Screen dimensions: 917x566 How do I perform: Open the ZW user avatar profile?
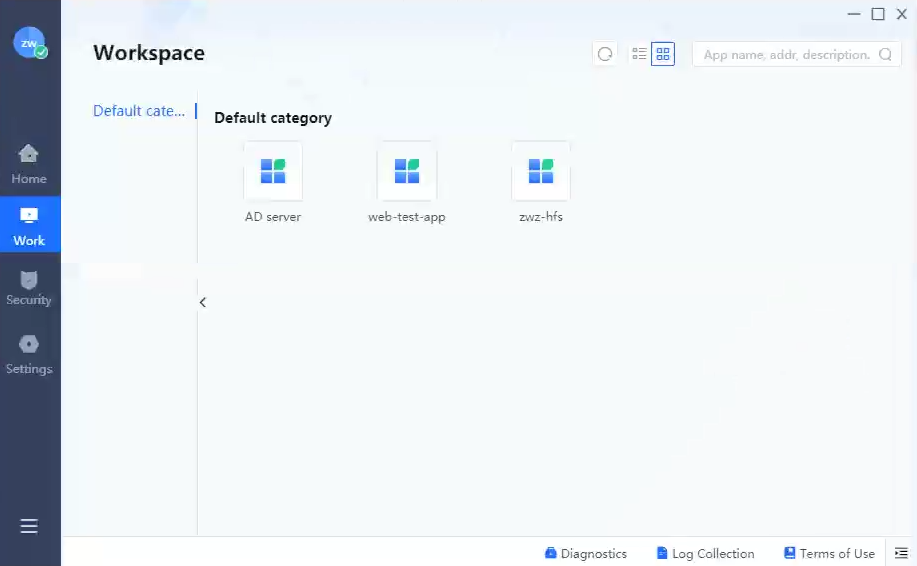(x=29, y=43)
